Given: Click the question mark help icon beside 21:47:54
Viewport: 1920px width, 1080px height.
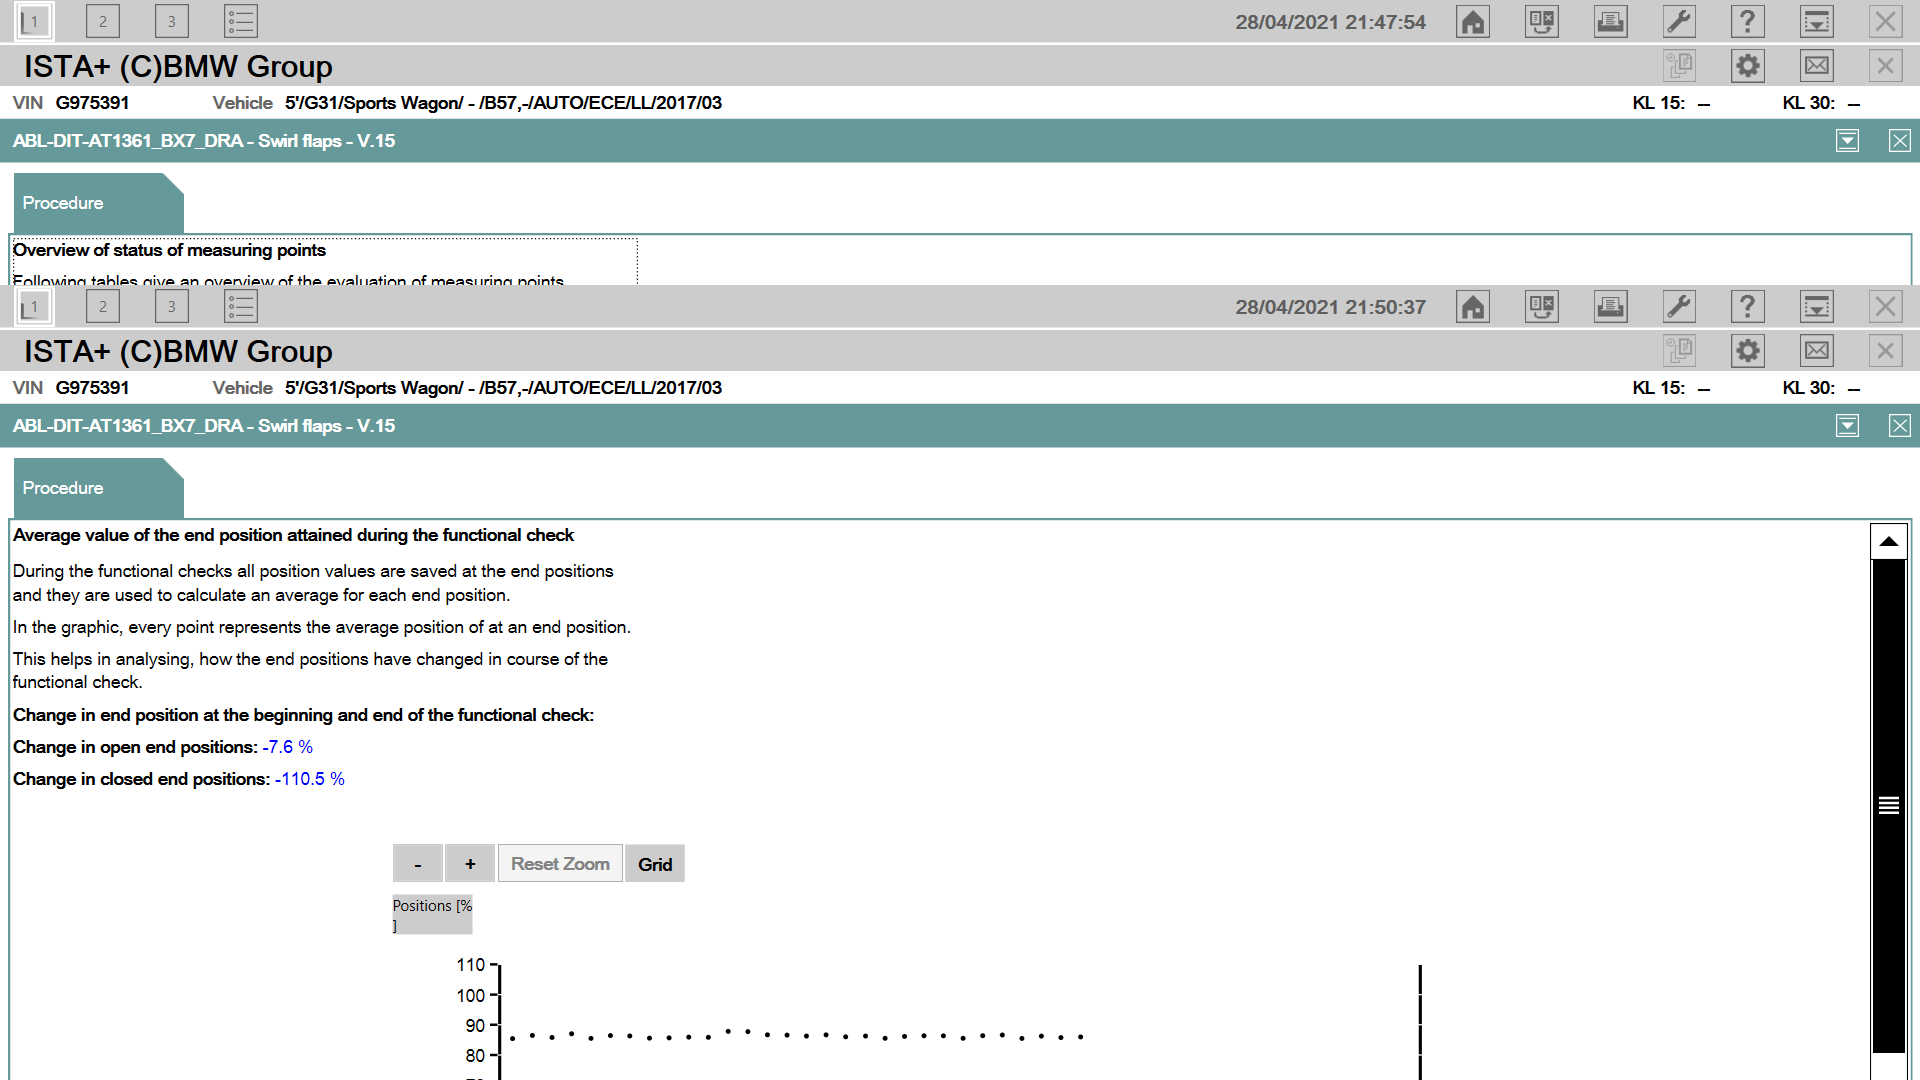Looking at the screenshot, I should [1747, 22].
